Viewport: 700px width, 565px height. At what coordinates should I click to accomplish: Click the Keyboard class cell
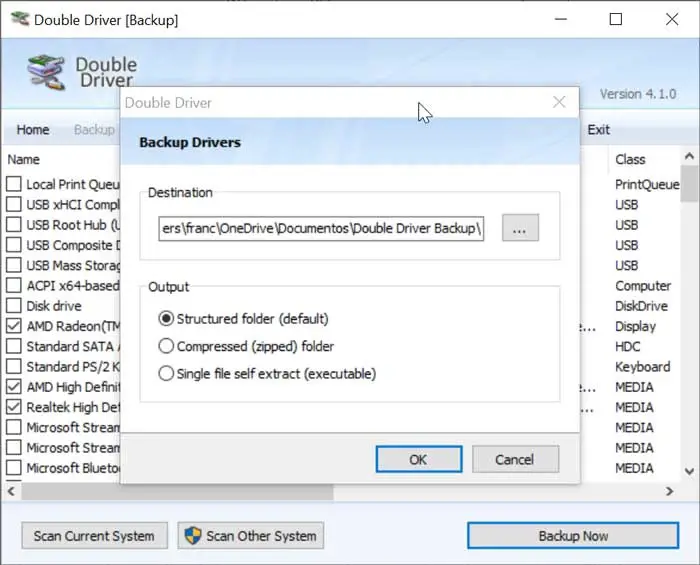642,367
